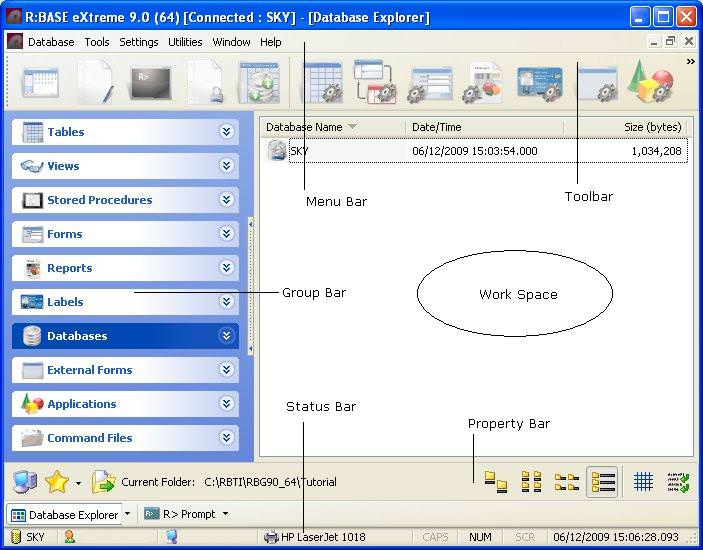
Task: Expand the Tables group chevron
Action: tap(226, 131)
